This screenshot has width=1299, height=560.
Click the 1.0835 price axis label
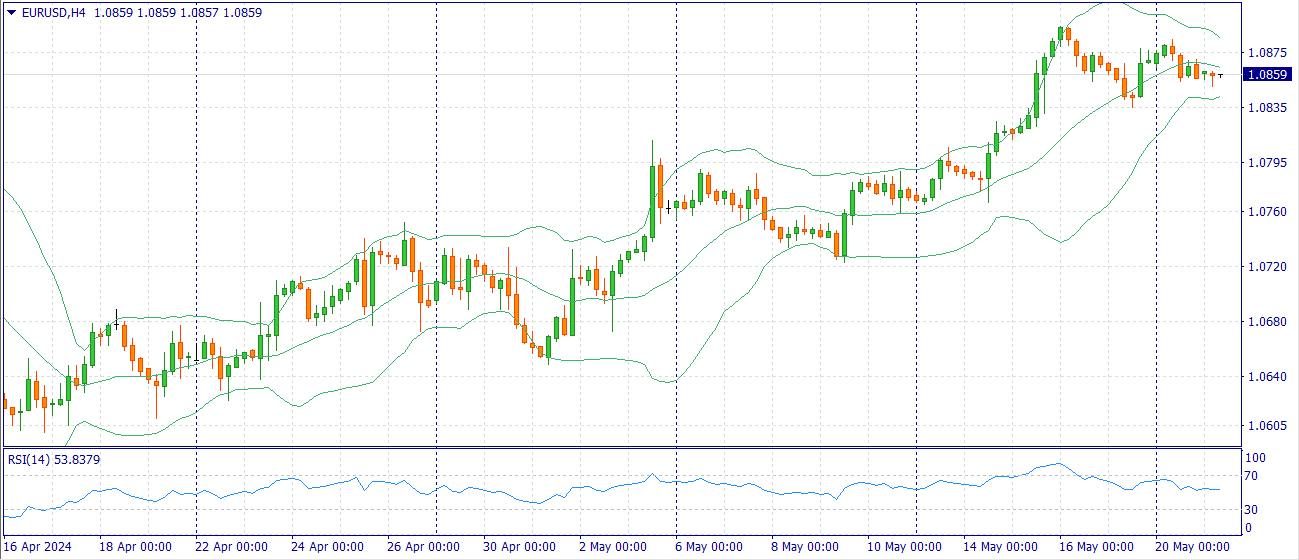pyautogui.click(x=1266, y=107)
